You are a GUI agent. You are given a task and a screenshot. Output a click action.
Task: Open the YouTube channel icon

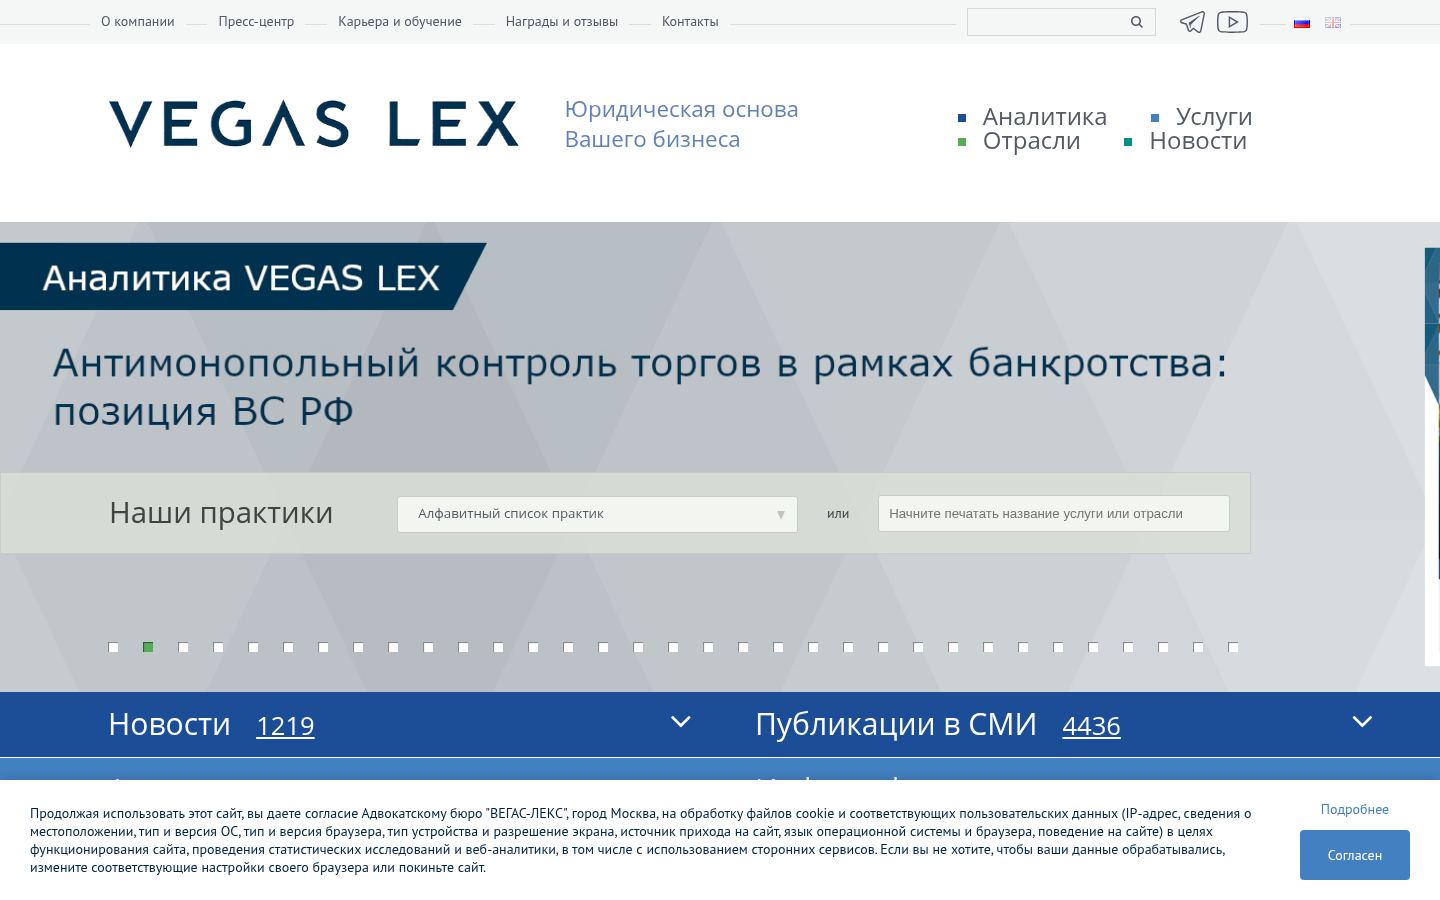1232,21
